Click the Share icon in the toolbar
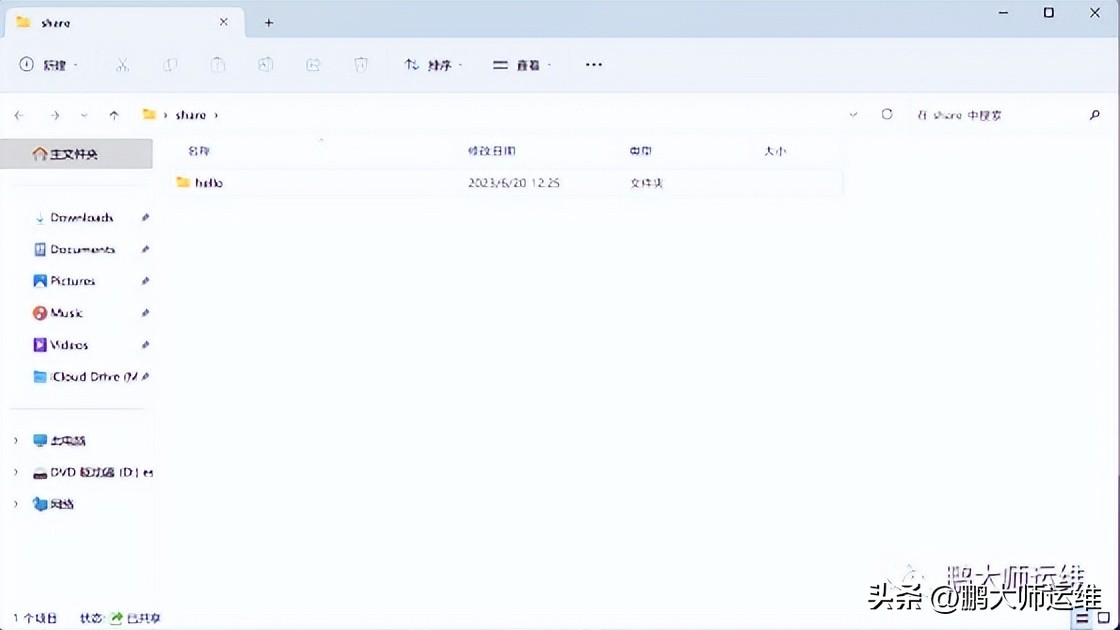1120x630 pixels. pos(313,64)
